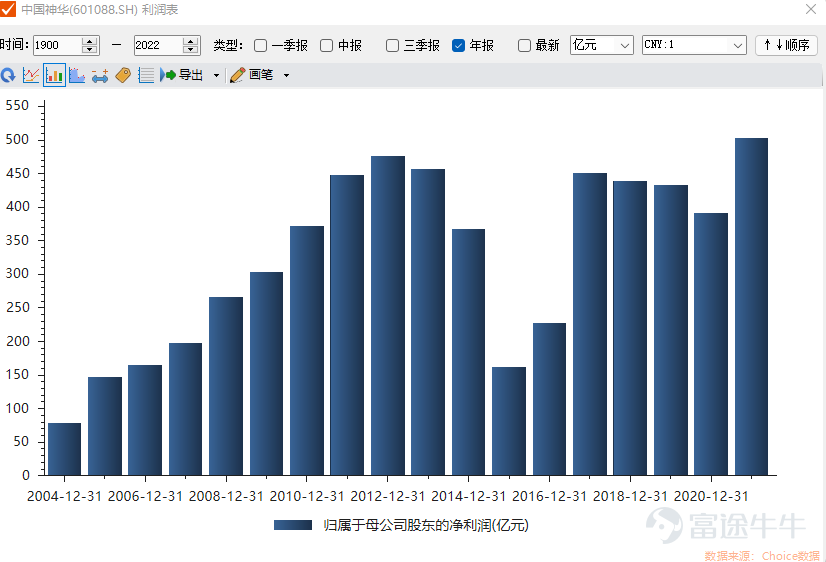Switch to area chart view
Image resolution: width=826 pixels, height=562 pixels.
pyautogui.click(x=77, y=75)
